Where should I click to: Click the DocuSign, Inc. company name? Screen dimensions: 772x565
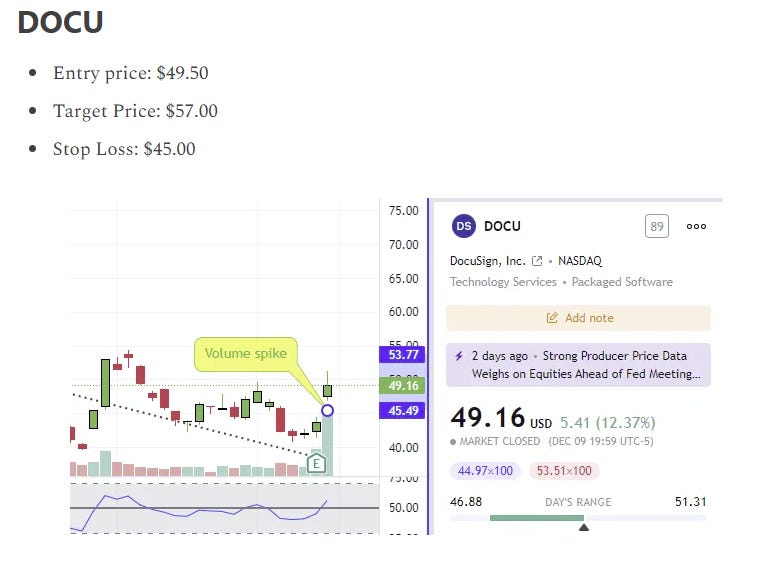[487, 261]
